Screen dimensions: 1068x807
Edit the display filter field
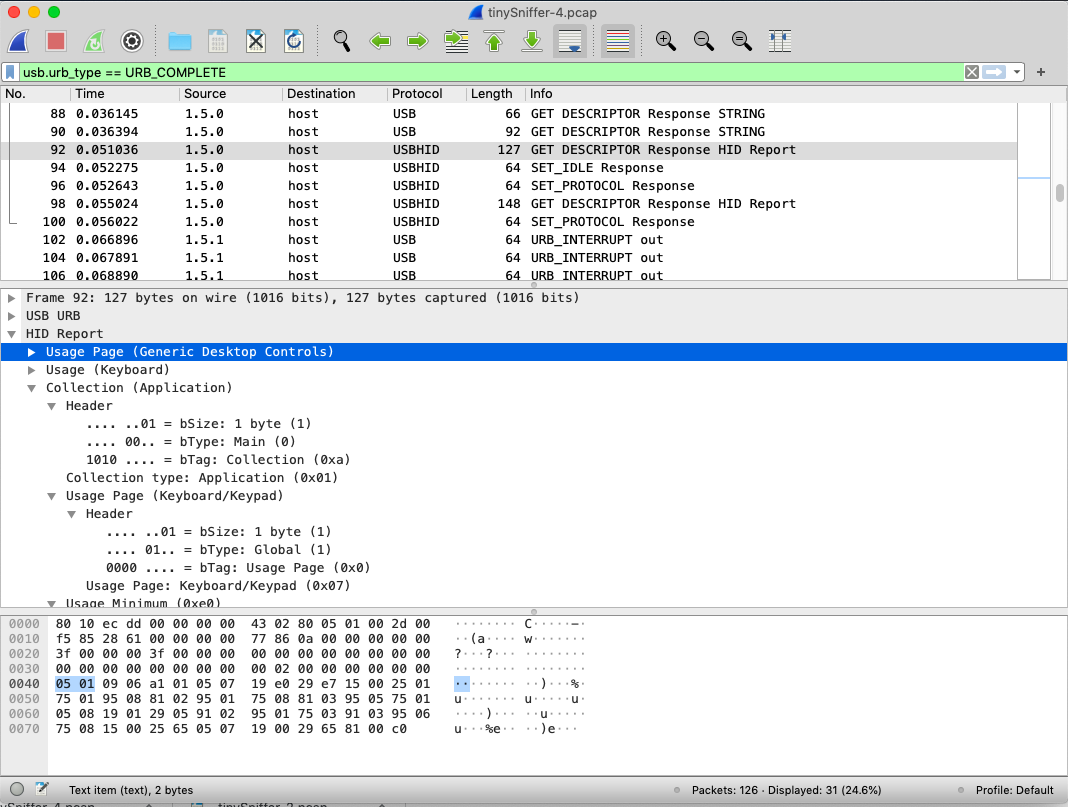point(490,72)
